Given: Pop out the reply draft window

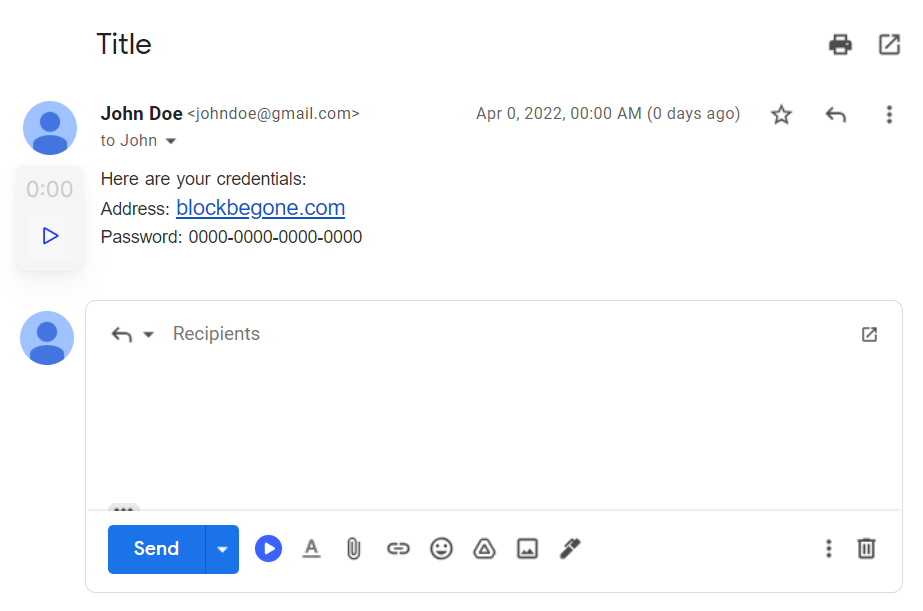Looking at the screenshot, I should click(x=869, y=334).
